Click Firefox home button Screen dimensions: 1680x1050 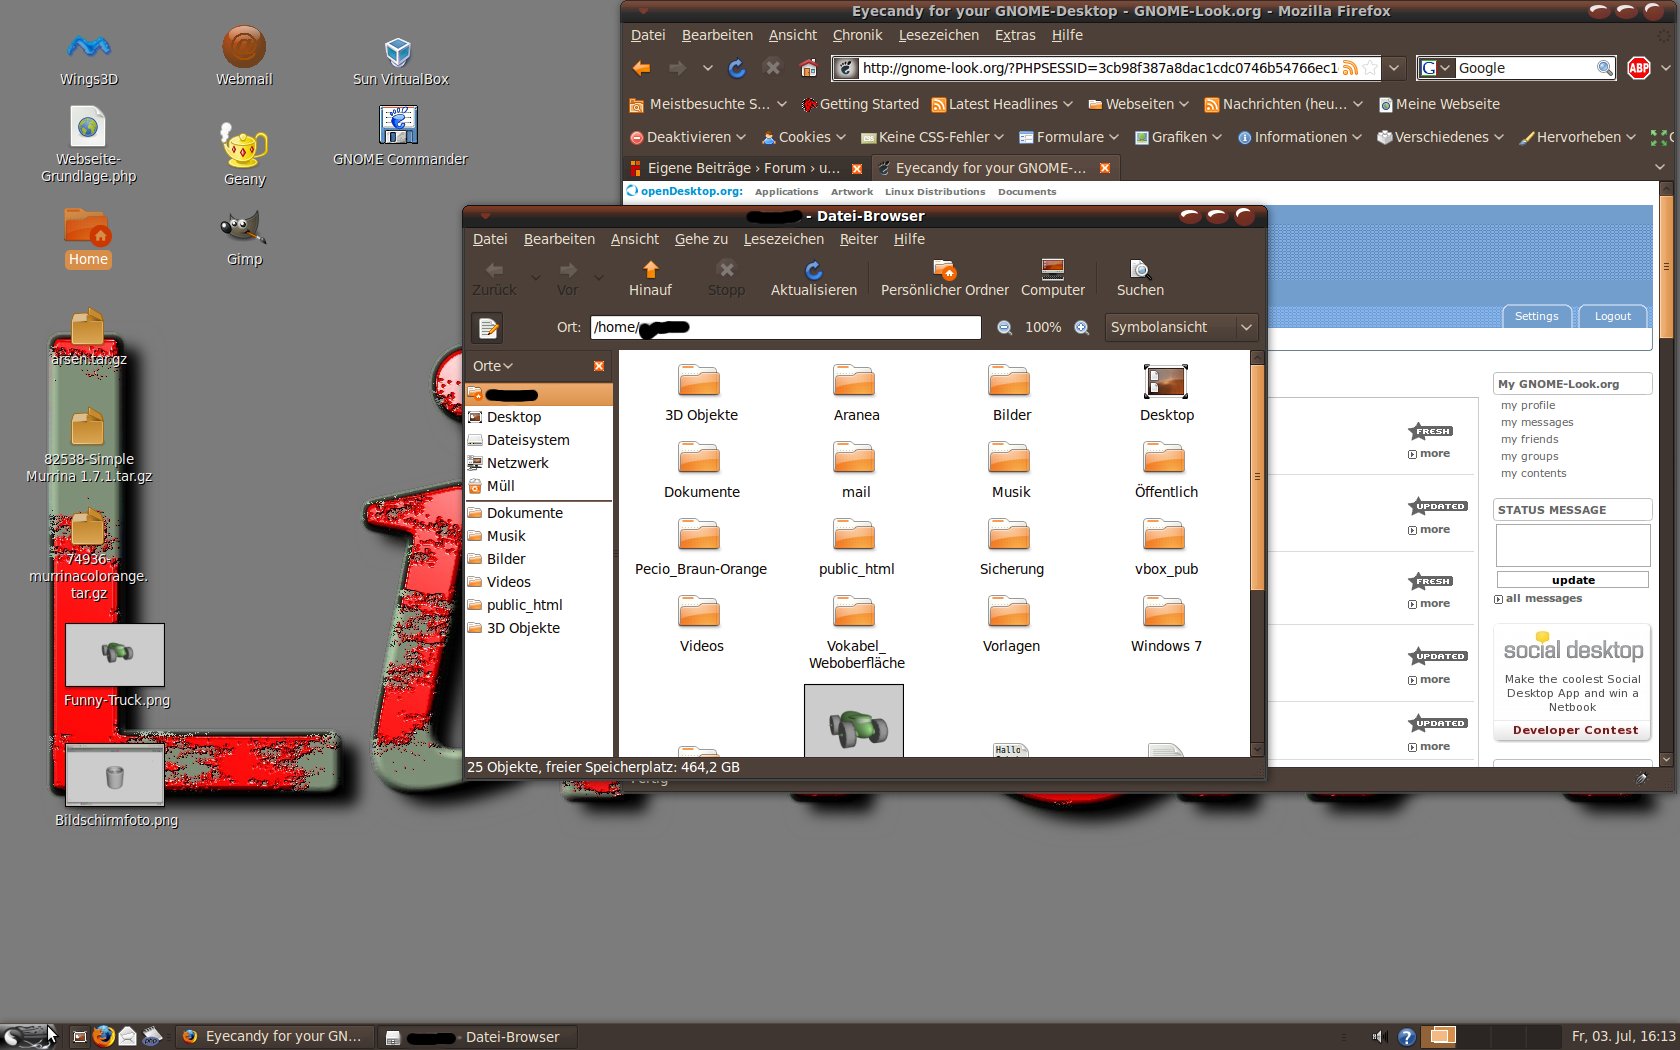point(808,68)
